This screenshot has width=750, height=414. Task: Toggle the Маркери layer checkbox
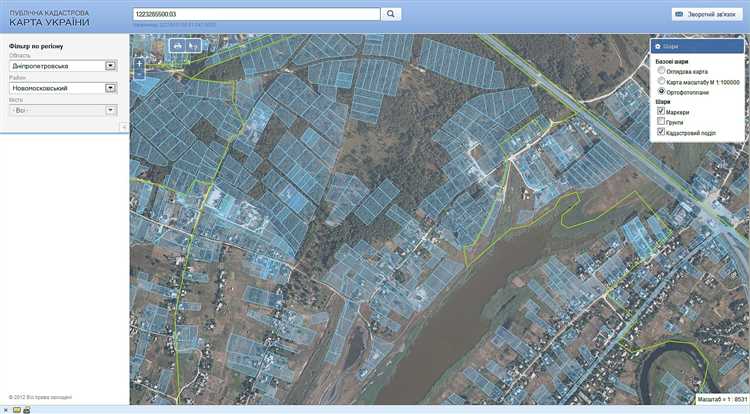pos(661,112)
